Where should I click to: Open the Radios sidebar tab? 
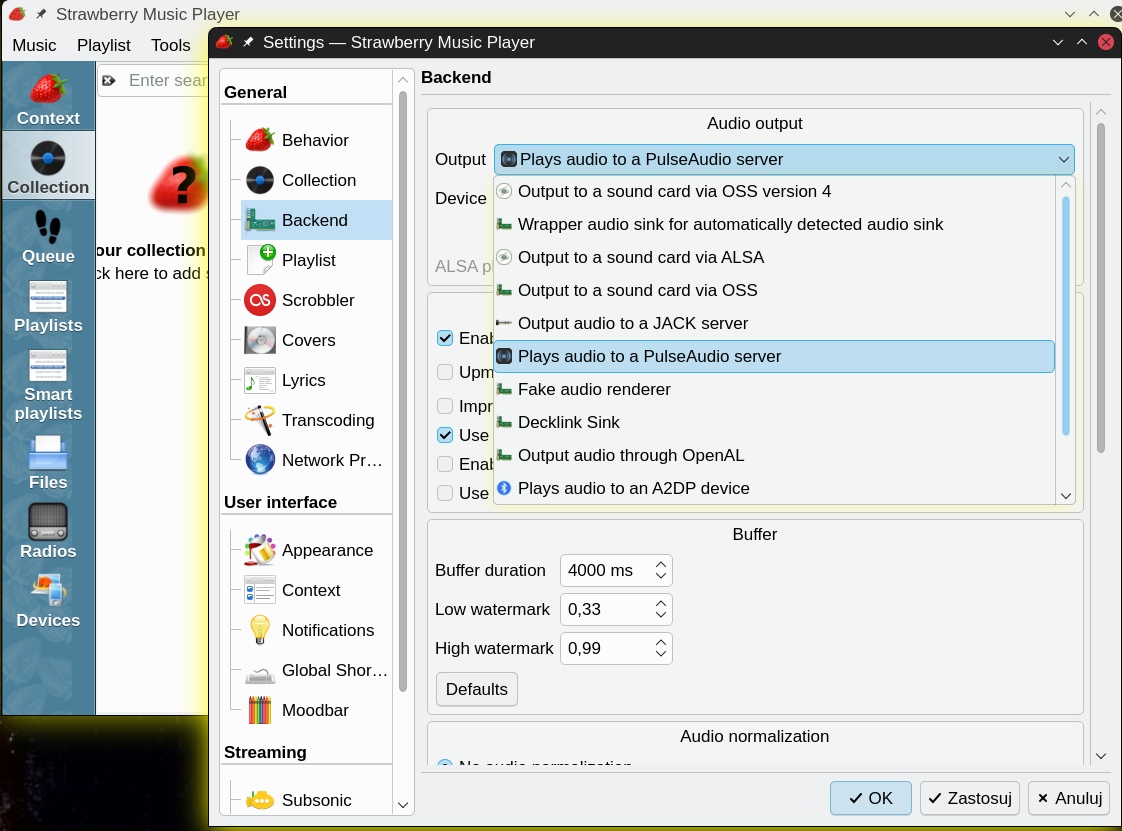coord(49,531)
